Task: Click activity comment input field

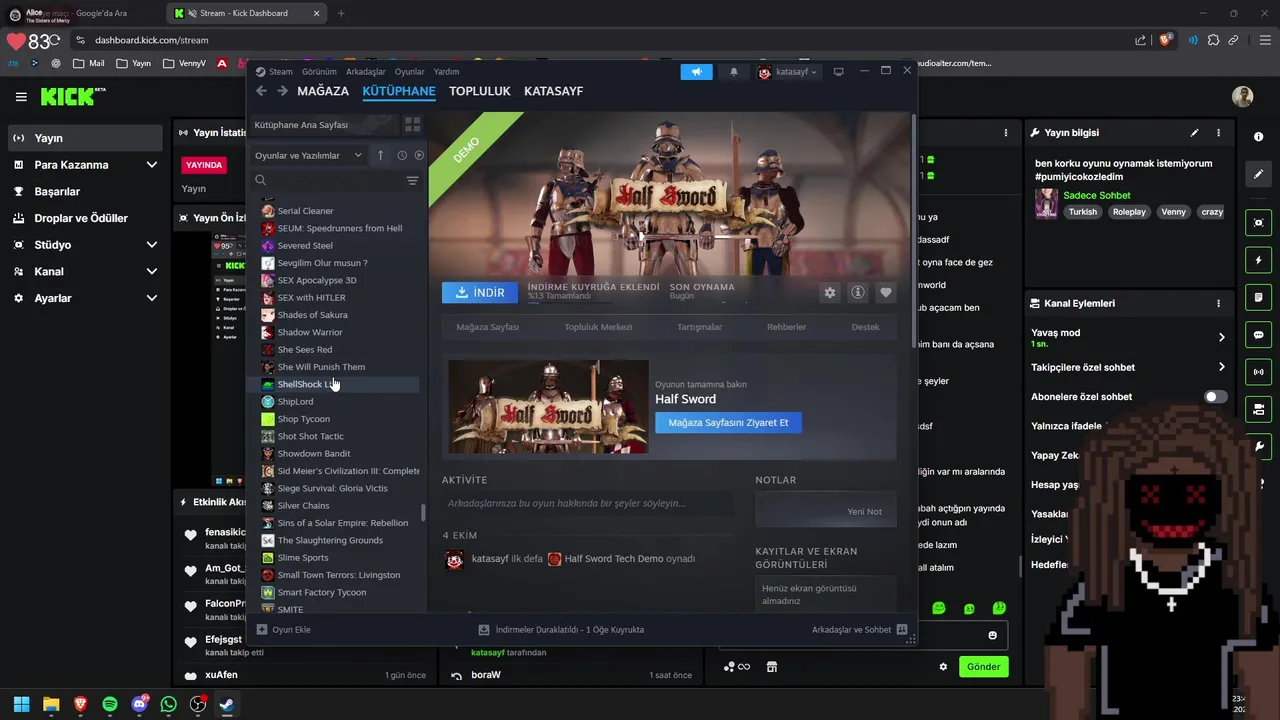Action: point(587,504)
